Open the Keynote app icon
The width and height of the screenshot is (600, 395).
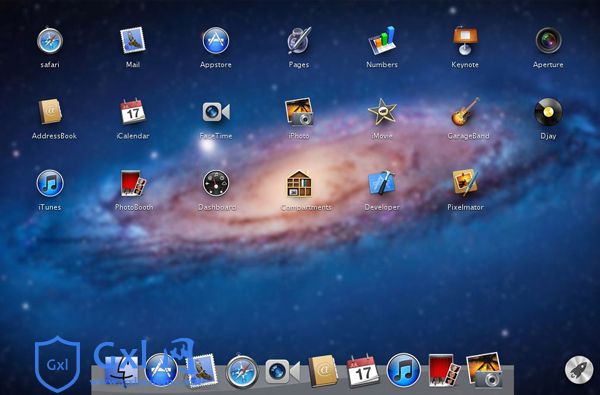click(x=465, y=41)
